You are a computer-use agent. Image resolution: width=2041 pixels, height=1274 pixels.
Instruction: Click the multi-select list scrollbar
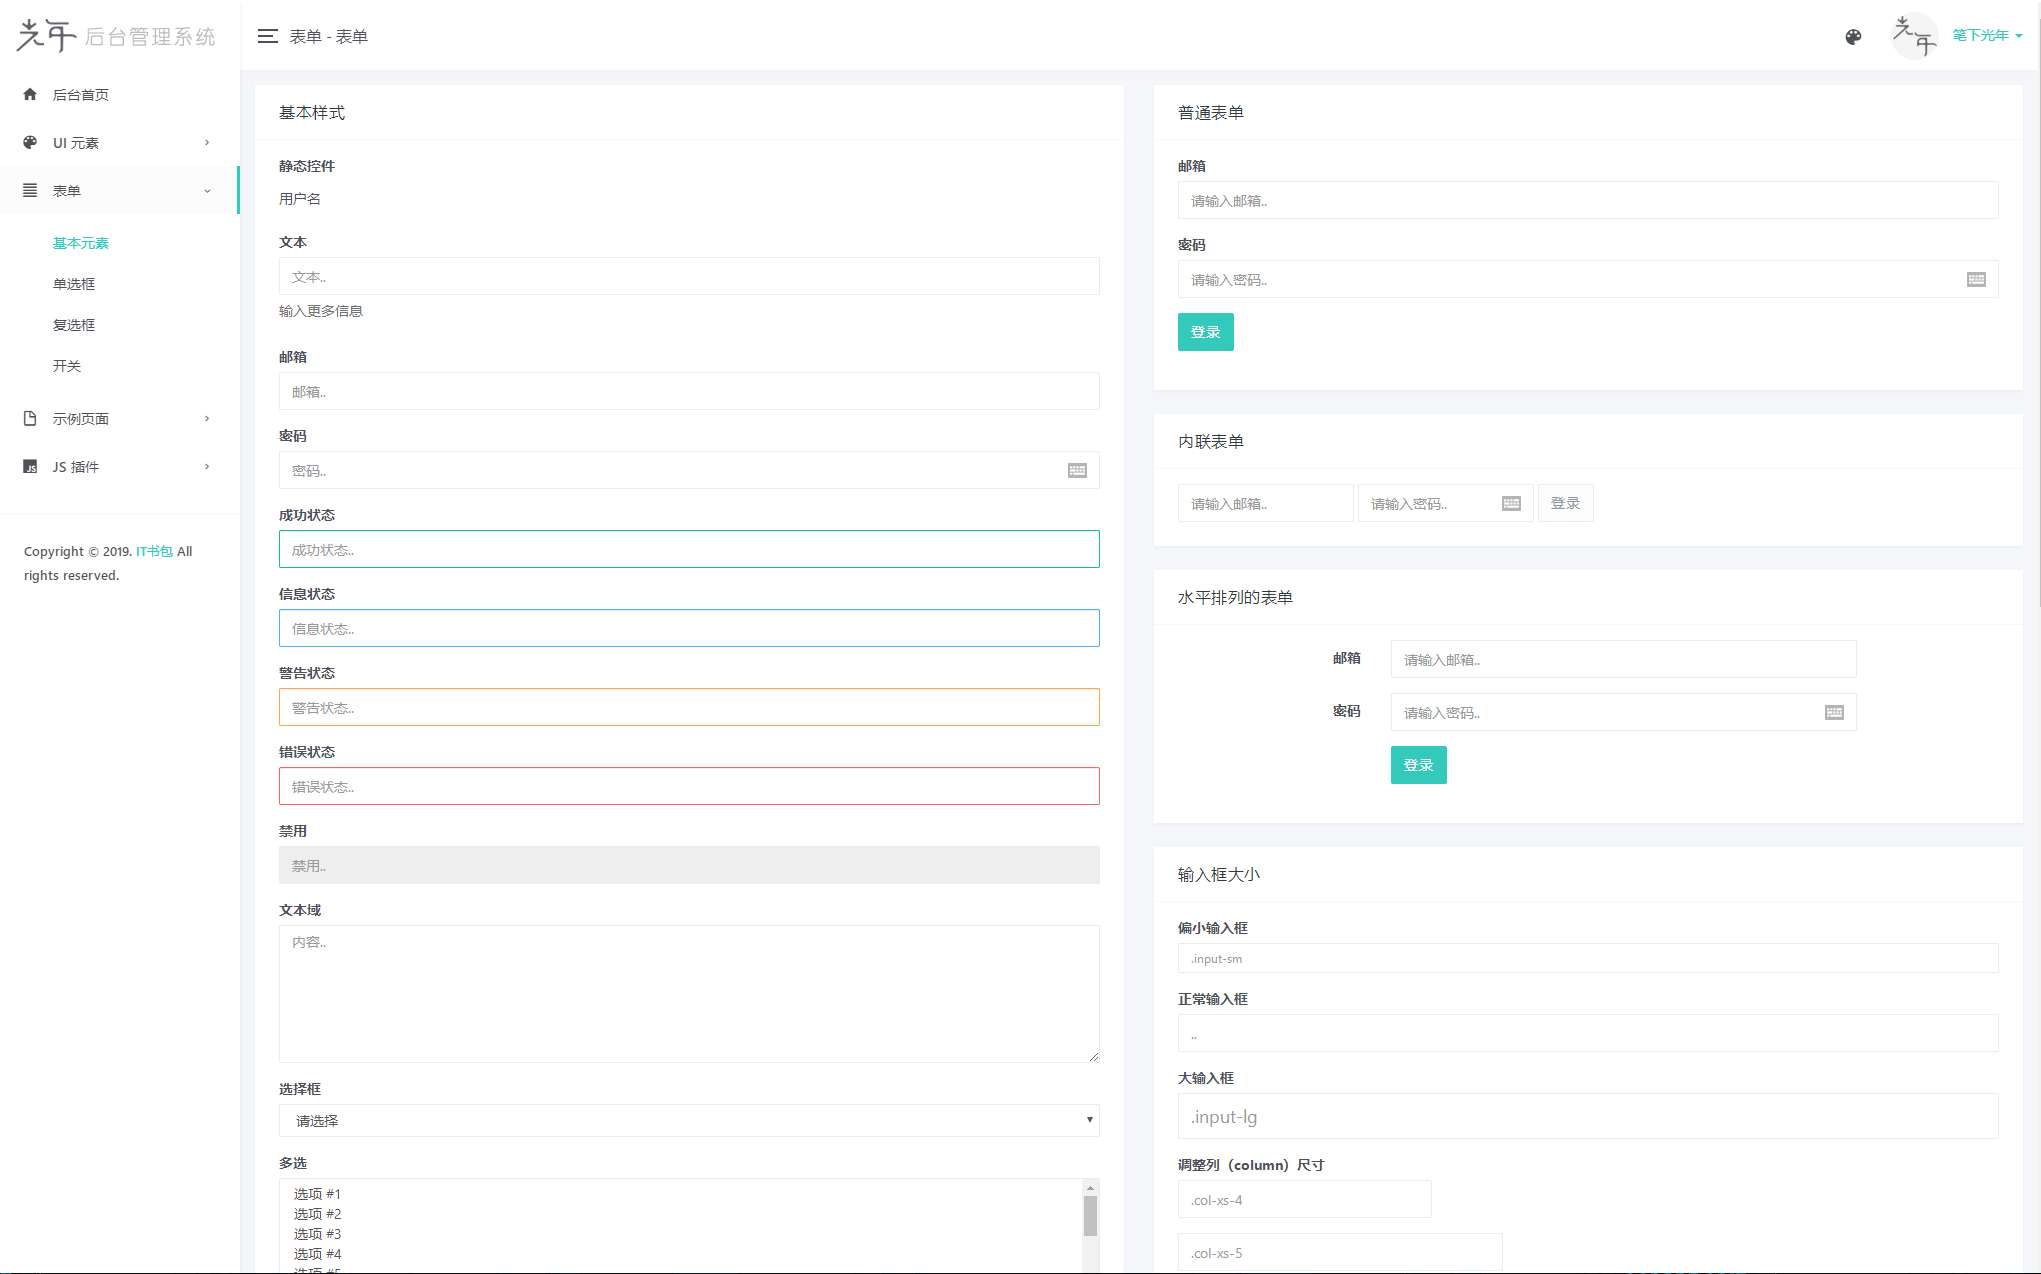click(x=1090, y=1216)
